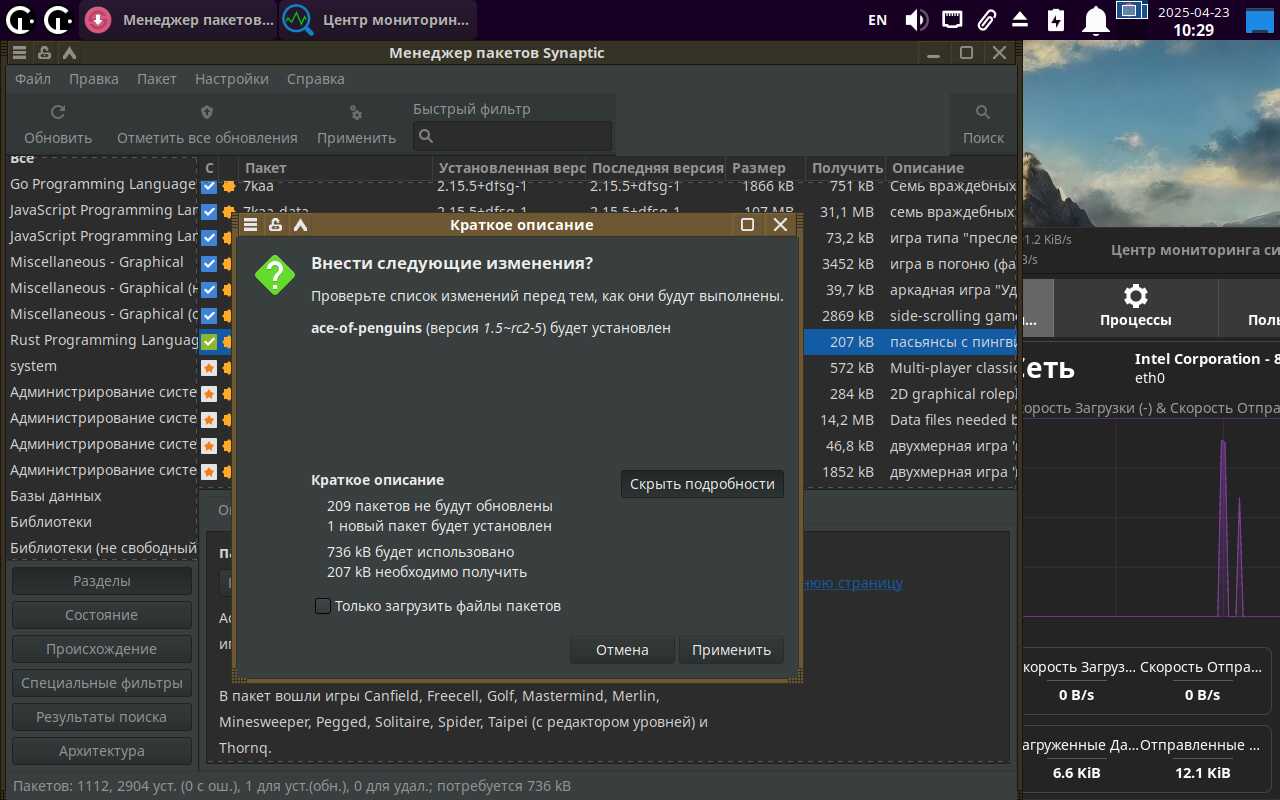Click the battery power tray icon
Image resolution: width=1280 pixels, height=800 pixels.
(x=1056, y=19)
